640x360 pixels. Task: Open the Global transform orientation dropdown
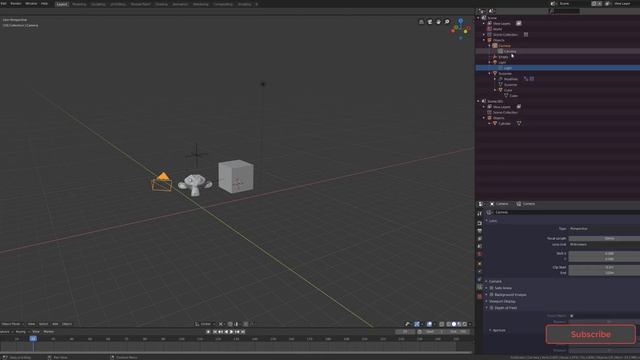click(205, 324)
